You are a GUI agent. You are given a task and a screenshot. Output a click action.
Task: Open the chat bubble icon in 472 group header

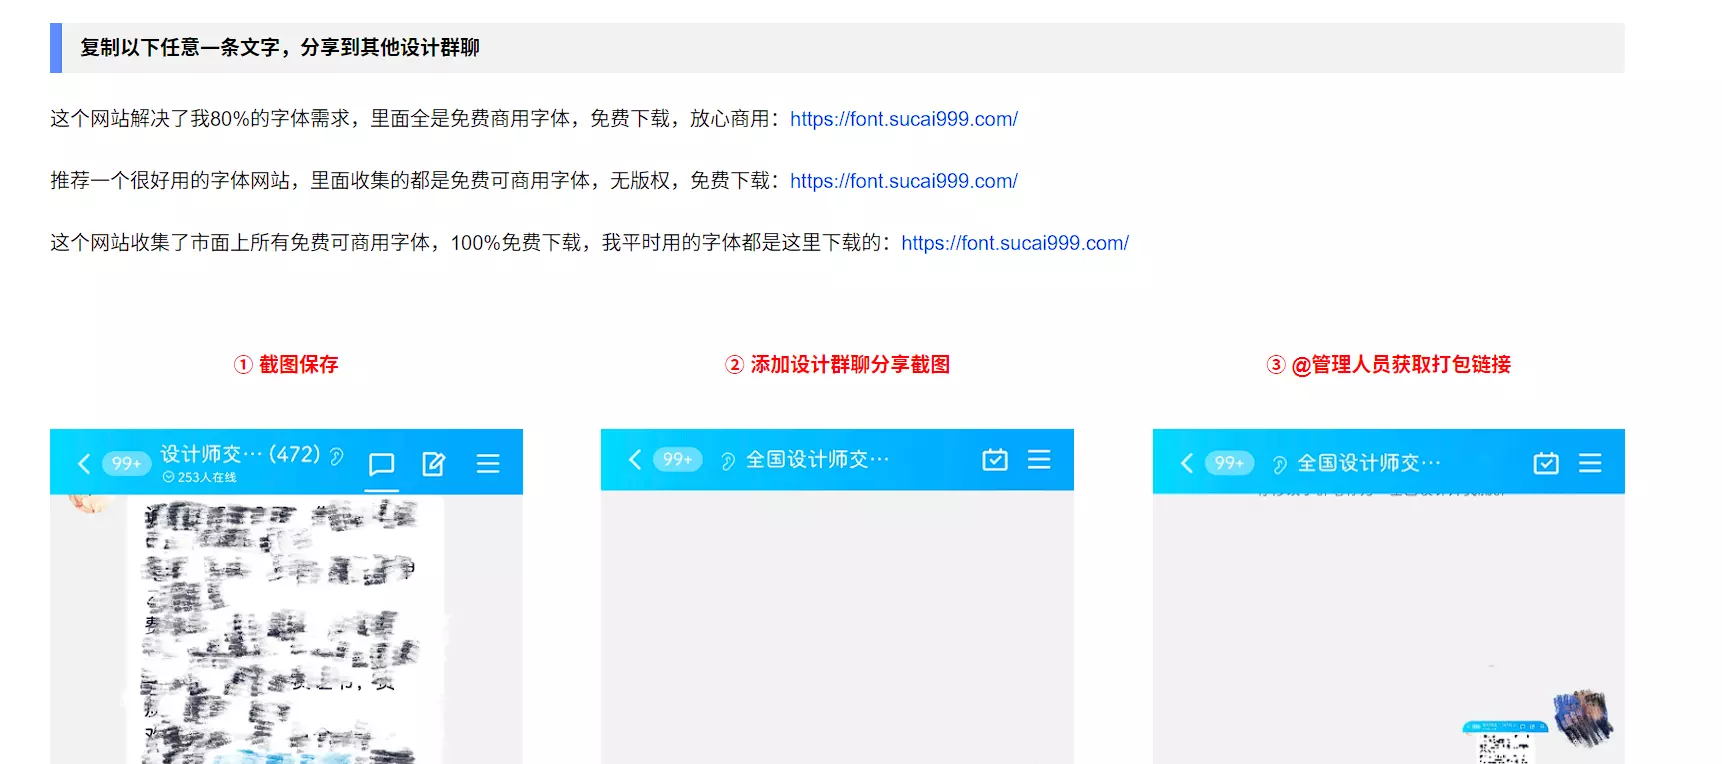coord(381,464)
